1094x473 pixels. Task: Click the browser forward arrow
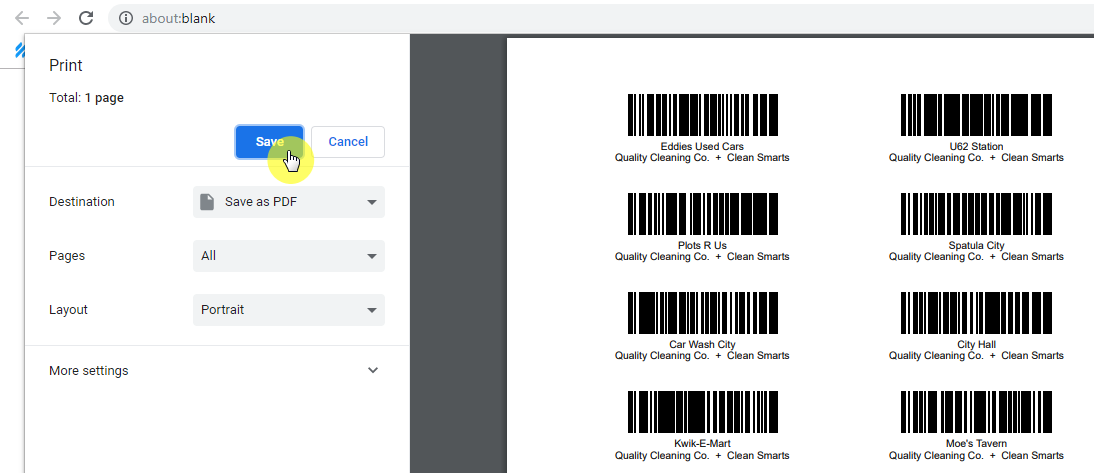point(54,18)
